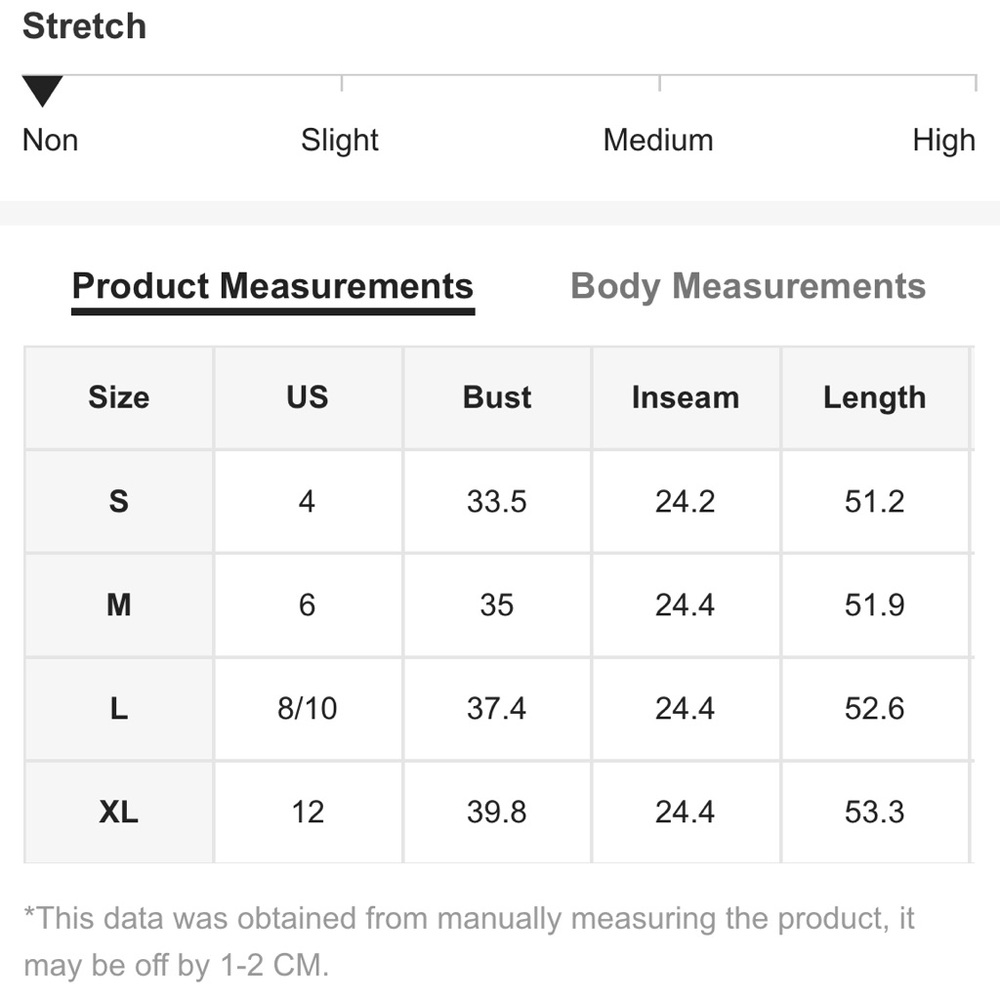Screen dimensions: 1000x1000
Task: Click the Length column header
Action: pyautogui.click(x=874, y=398)
